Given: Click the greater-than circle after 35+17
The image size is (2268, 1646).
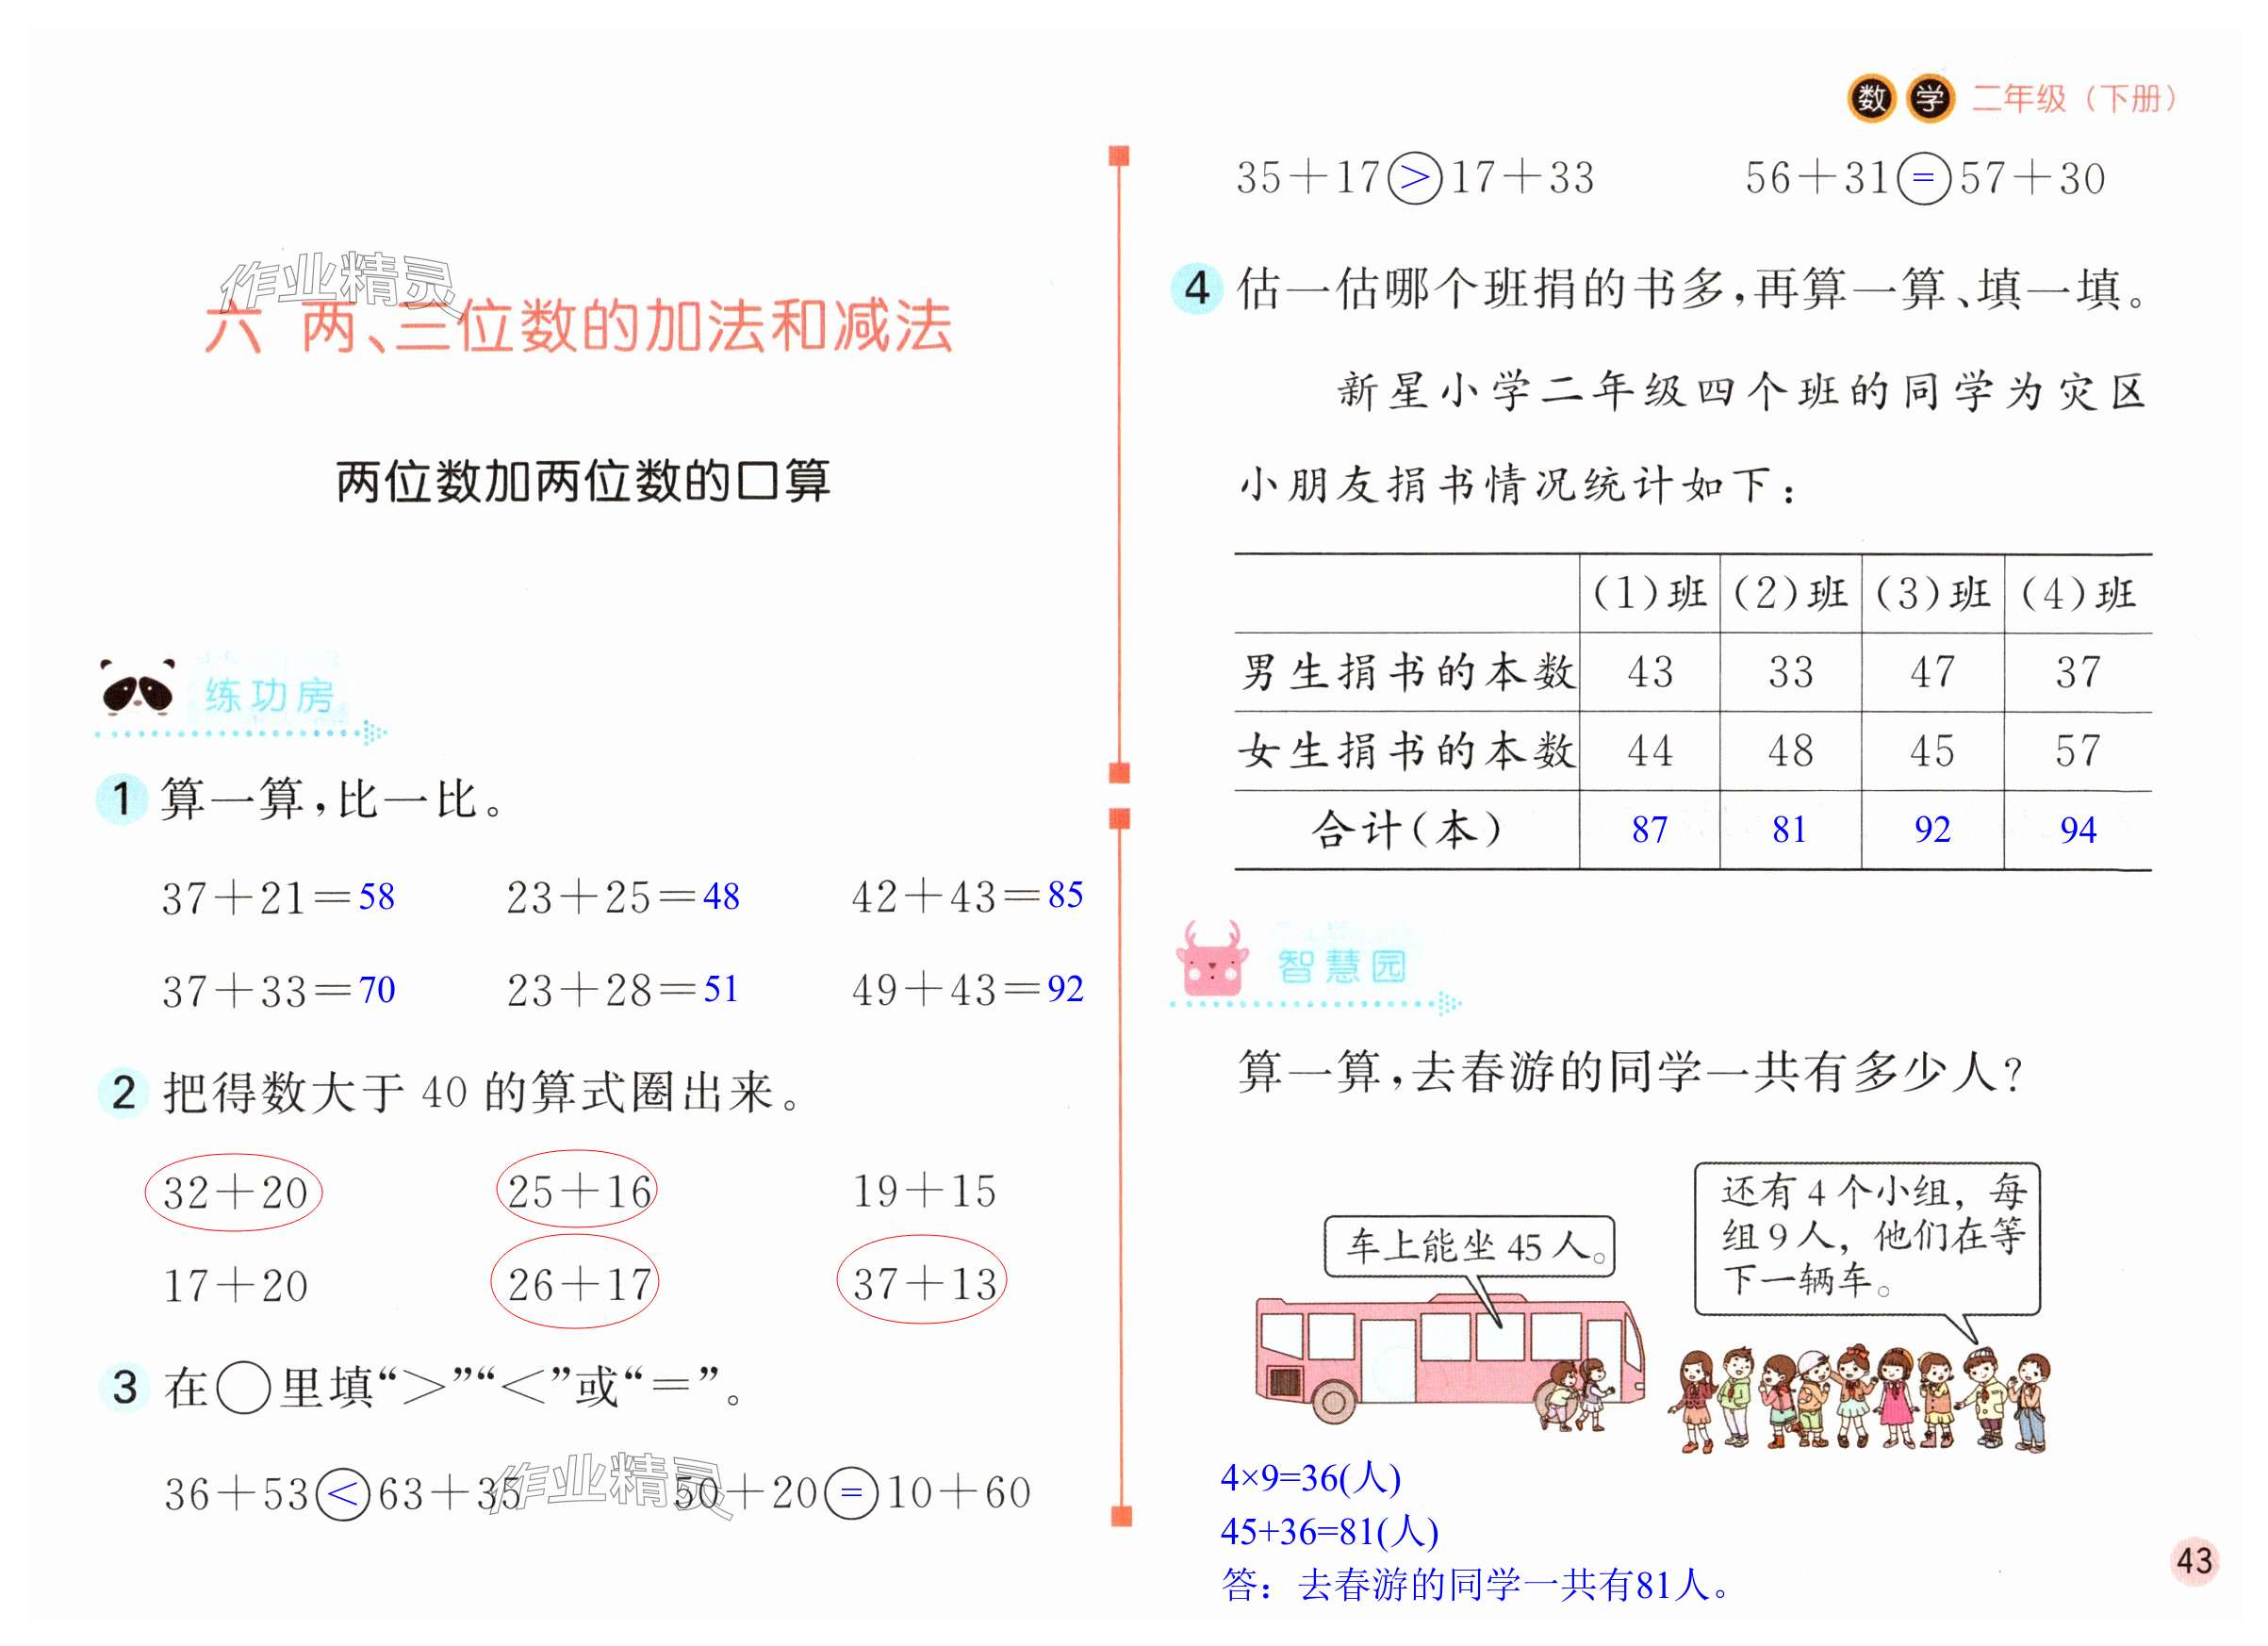Looking at the screenshot, I should click(x=1415, y=179).
